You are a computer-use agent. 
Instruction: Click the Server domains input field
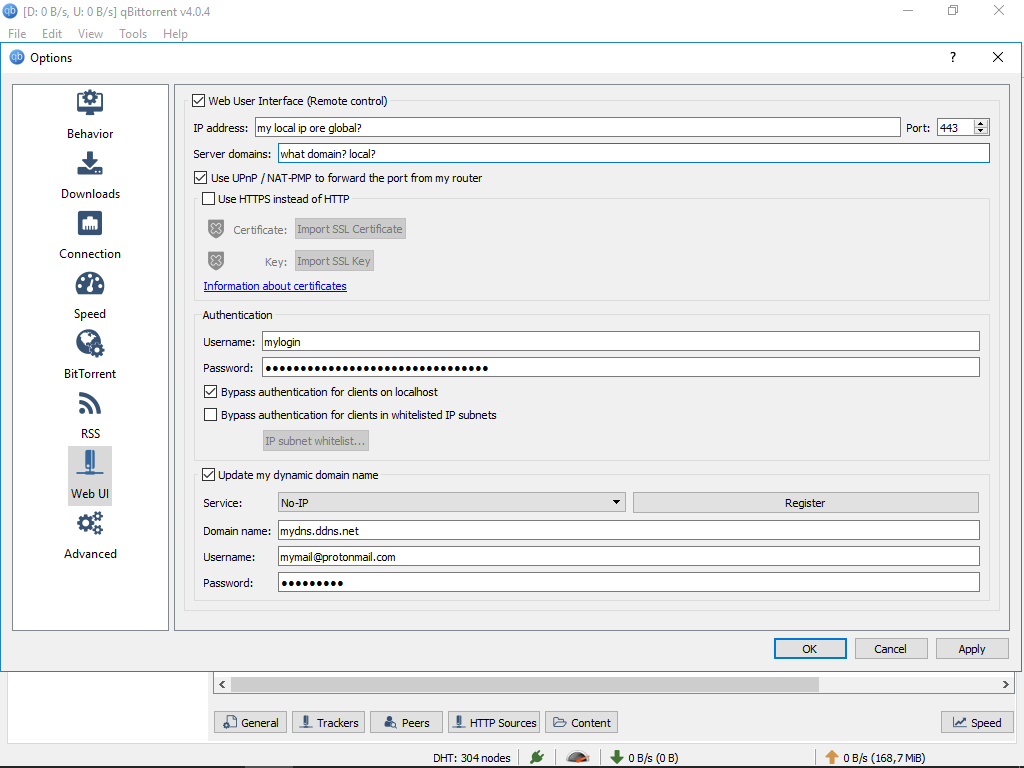coord(633,153)
